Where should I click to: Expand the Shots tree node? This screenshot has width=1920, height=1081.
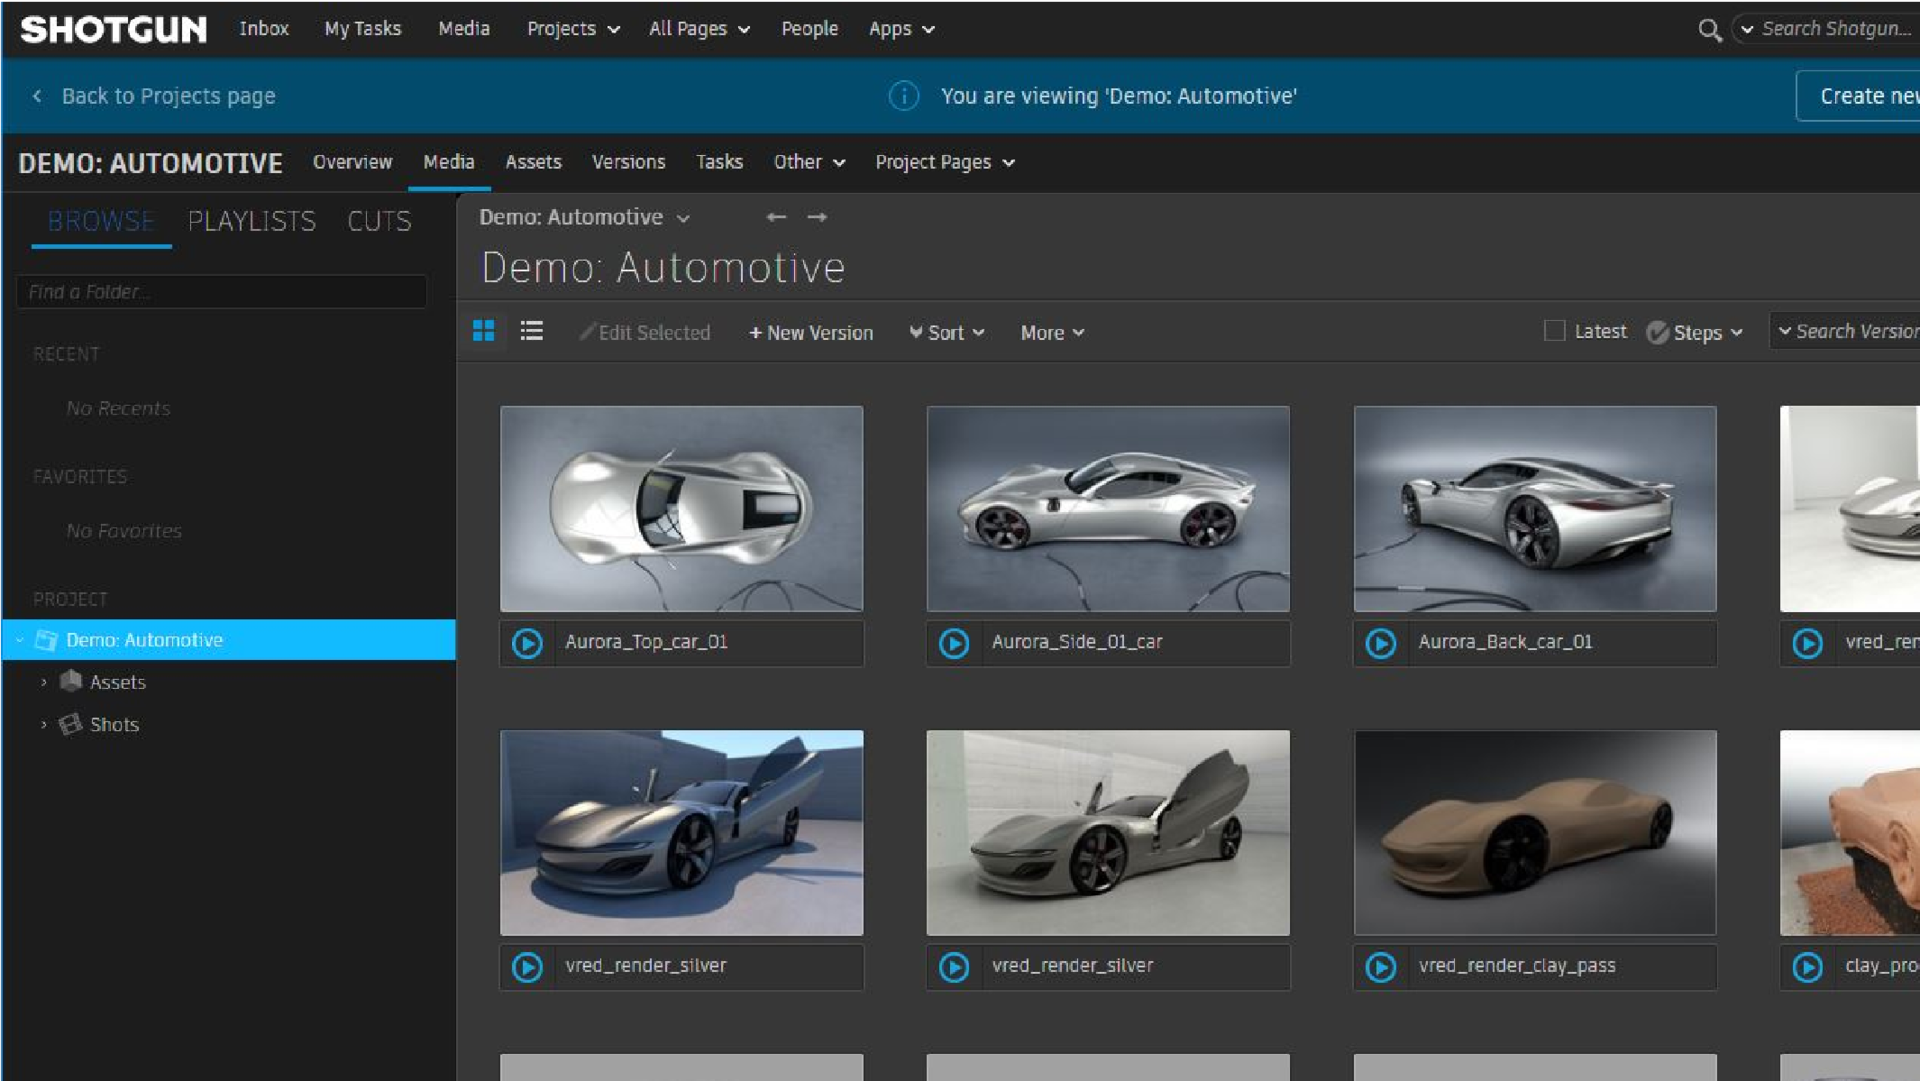(x=43, y=724)
